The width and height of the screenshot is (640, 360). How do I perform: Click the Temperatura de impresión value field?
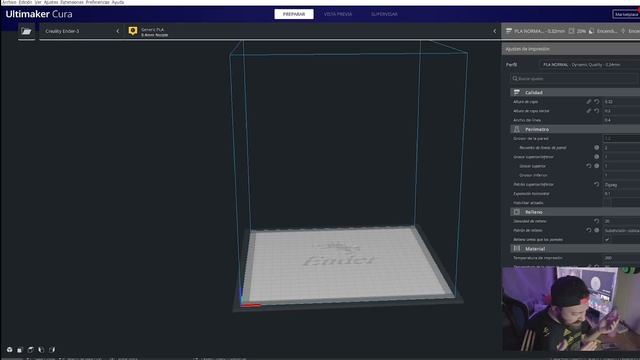[x=622, y=258]
